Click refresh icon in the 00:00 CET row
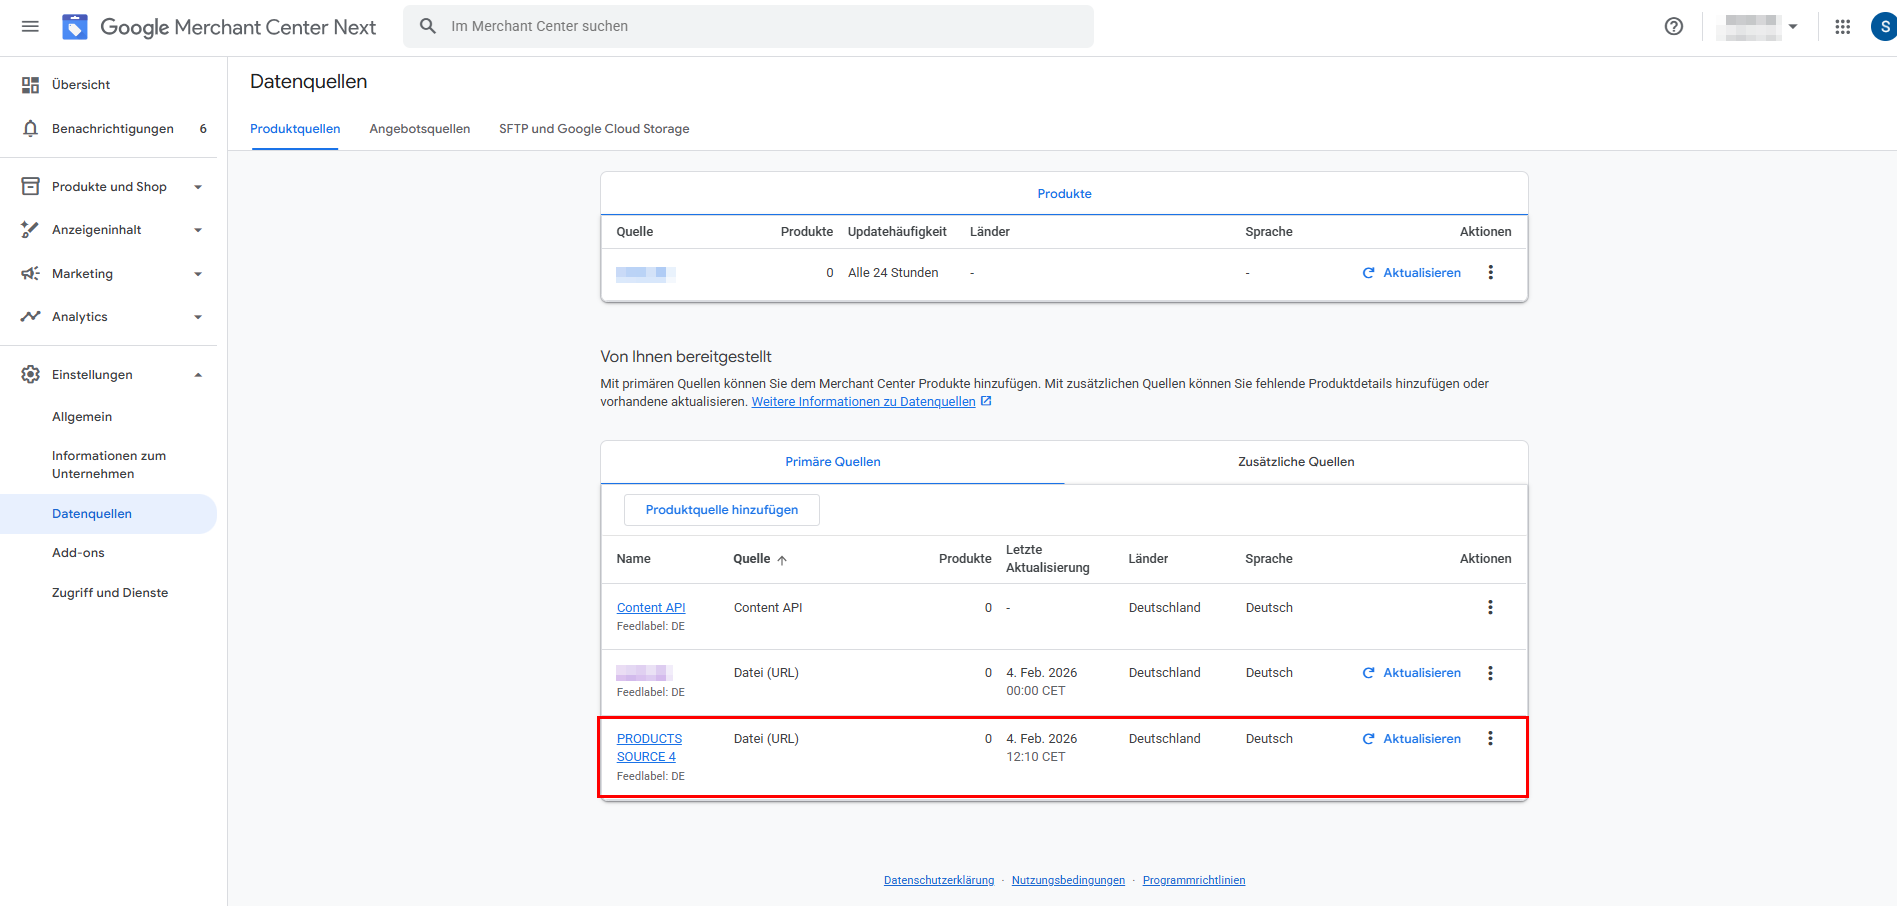Image resolution: width=1897 pixels, height=906 pixels. [x=1369, y=673]
